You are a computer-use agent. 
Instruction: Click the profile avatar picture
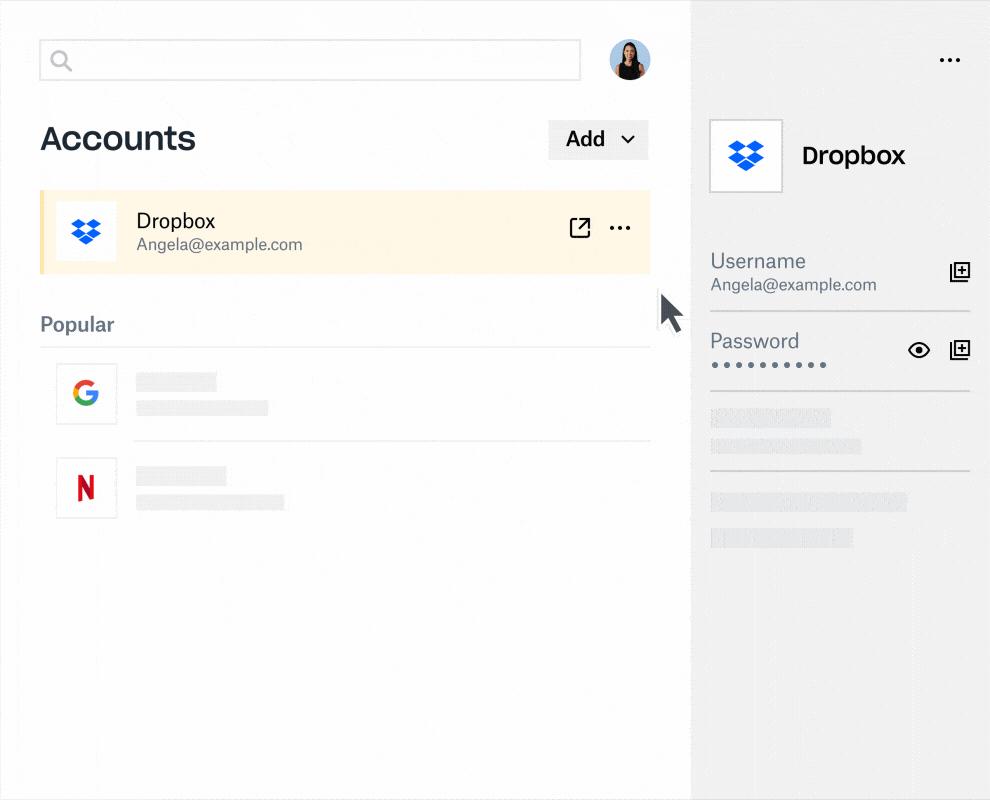(x=630, y=60)
